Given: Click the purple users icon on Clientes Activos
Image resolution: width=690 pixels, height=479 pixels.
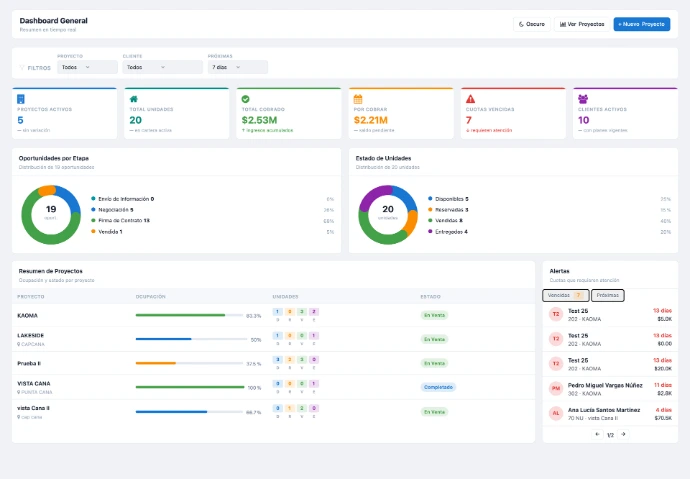Looking at the screenshot, I should pyautogui.click(x=583, y=99).
